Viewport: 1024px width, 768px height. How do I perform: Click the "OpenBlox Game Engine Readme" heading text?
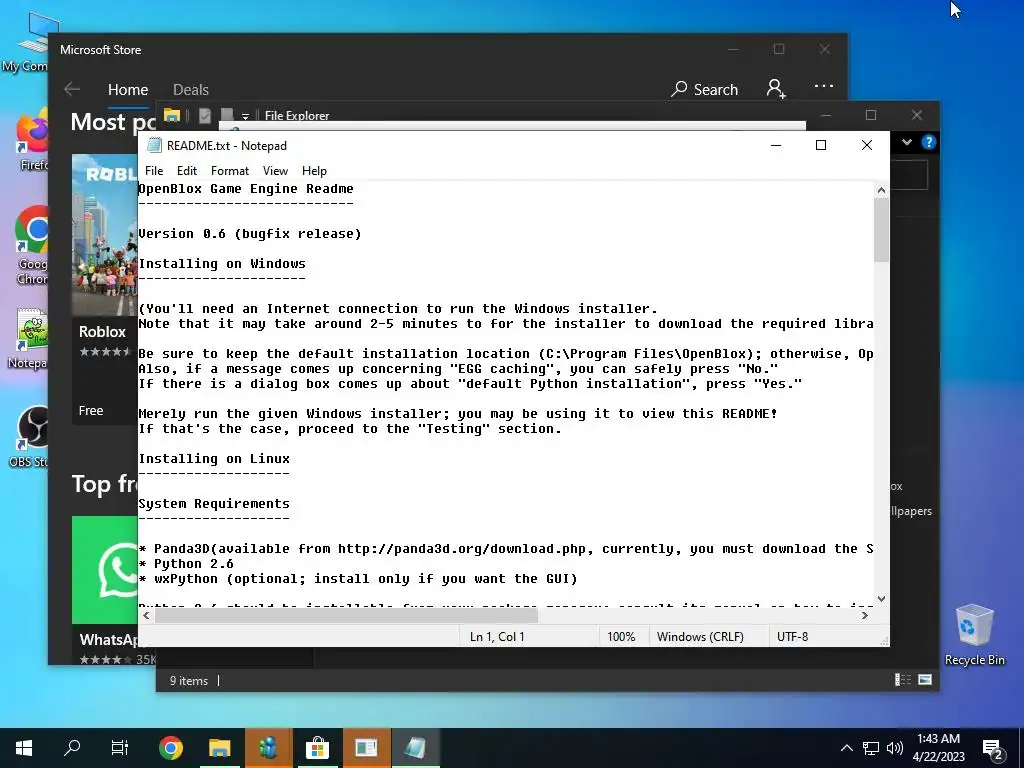(x=246, y=189)
